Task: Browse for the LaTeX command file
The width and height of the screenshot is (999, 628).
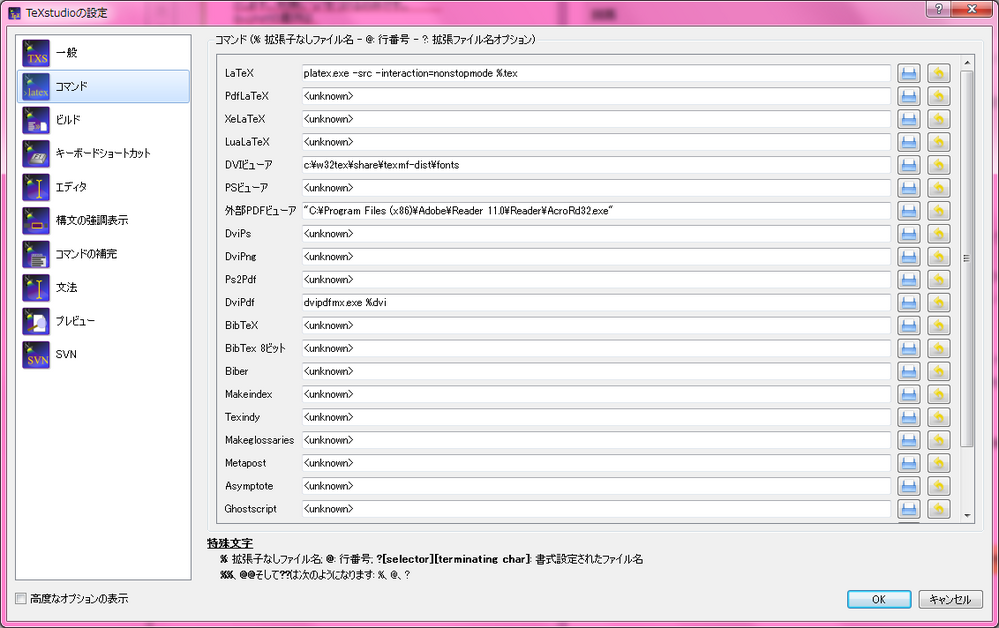Action: pyautogui.click(x=909, y=73)
